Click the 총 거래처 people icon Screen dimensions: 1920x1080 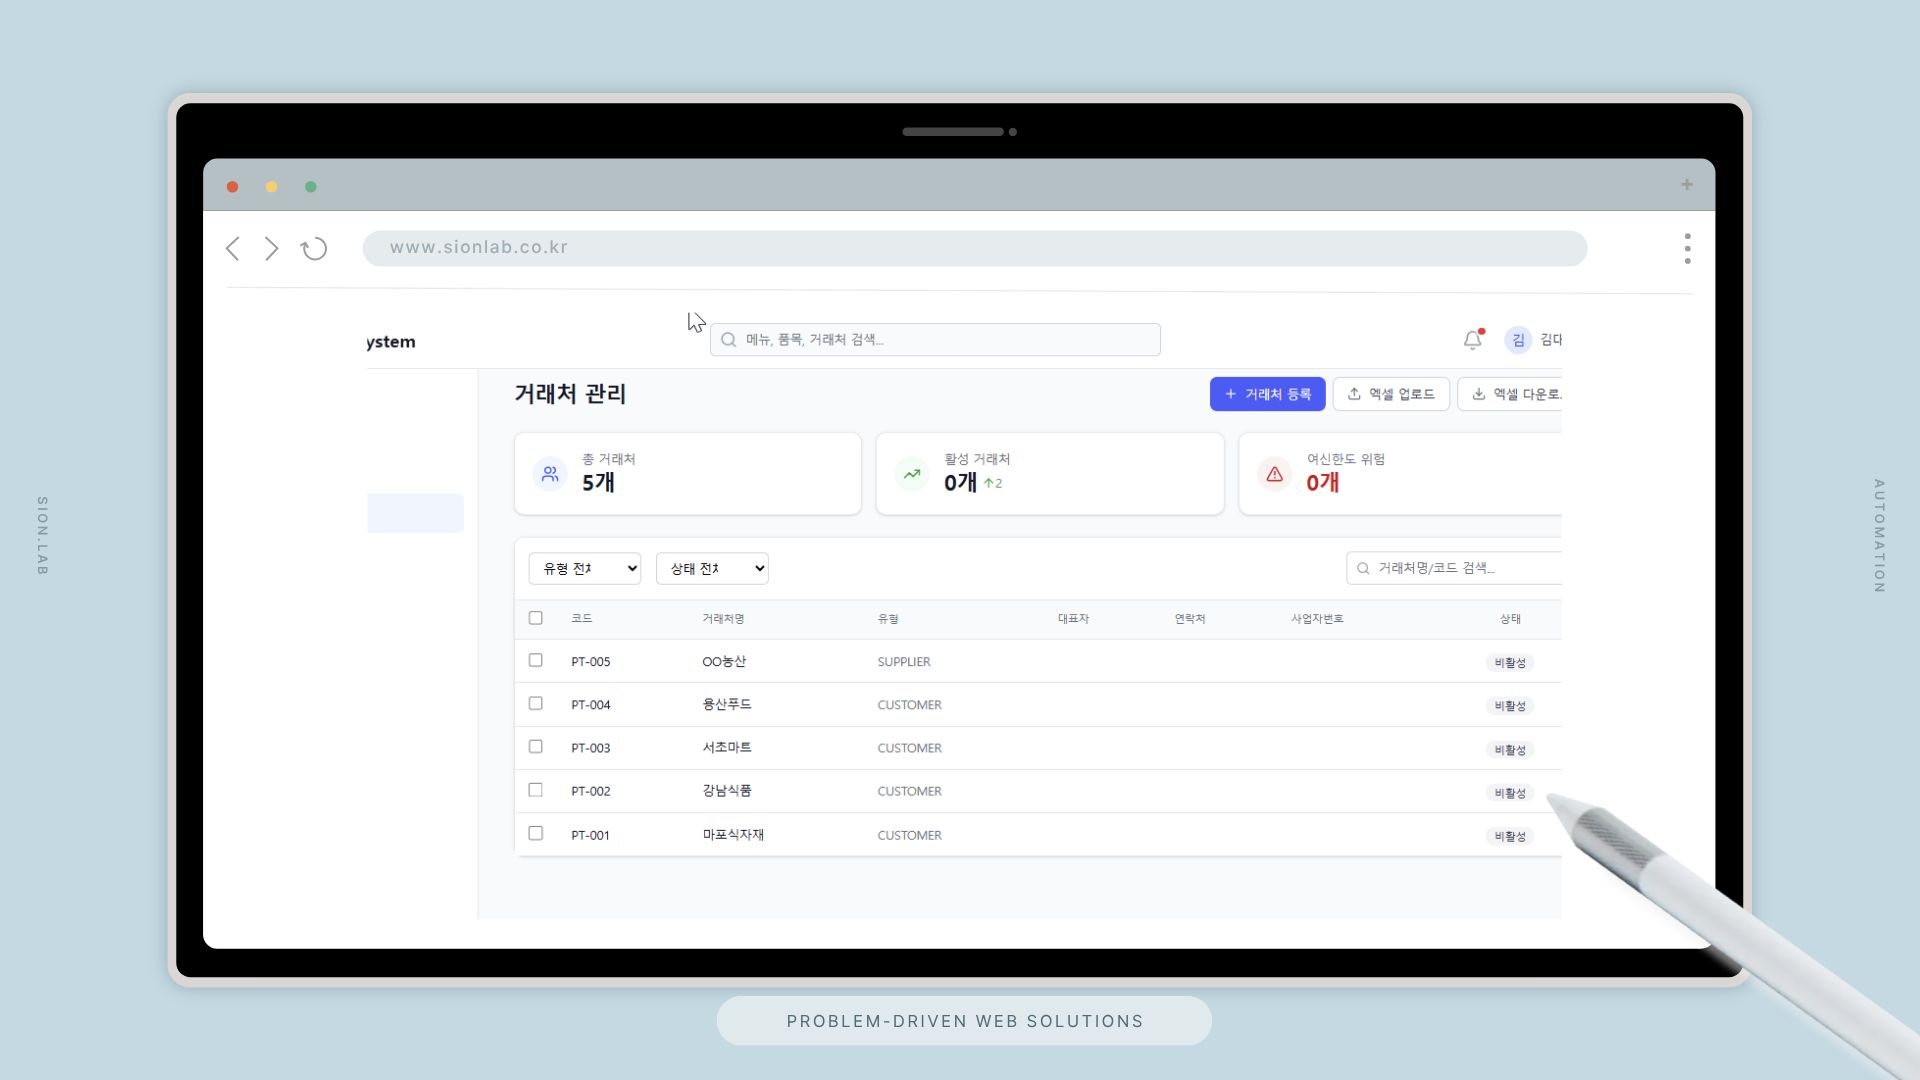[x=550, y=474]
